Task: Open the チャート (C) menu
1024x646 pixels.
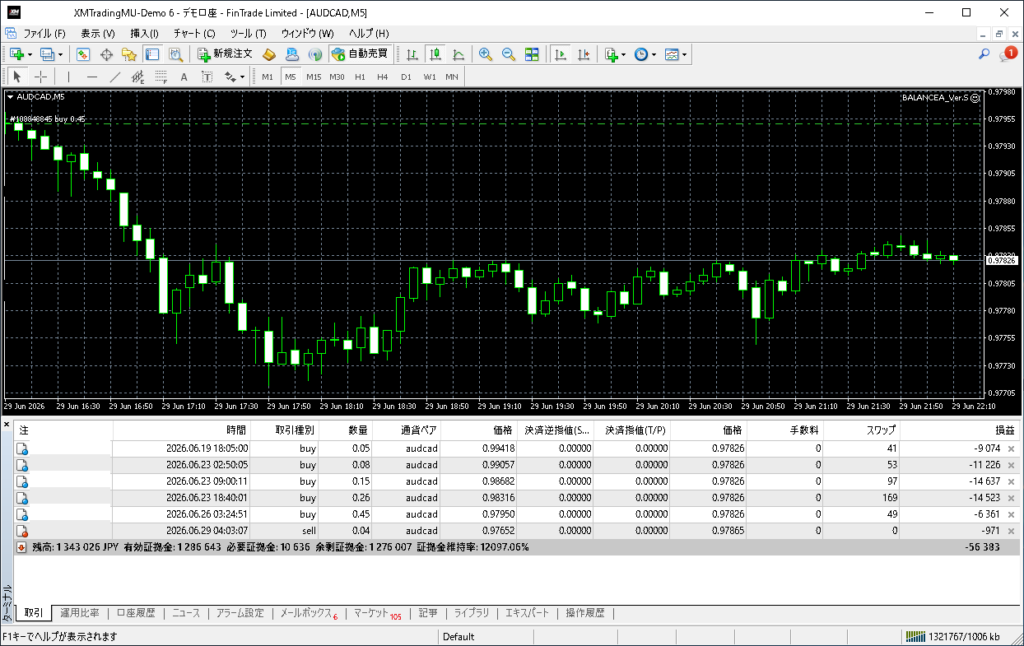Action: (x=194, y=33)
